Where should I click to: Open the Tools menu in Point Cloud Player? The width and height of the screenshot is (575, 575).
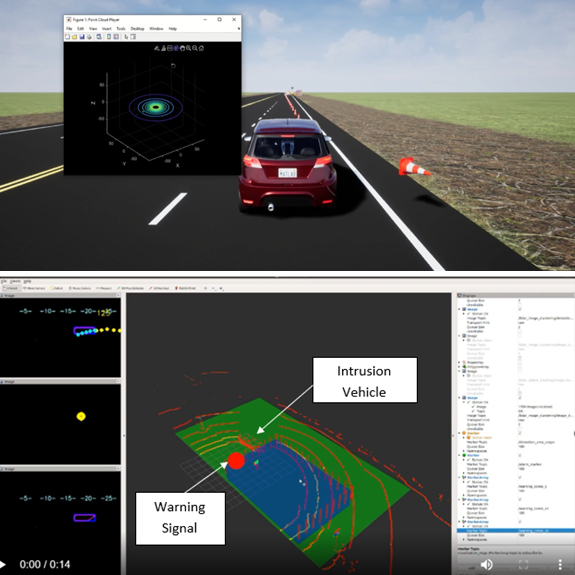[x=121, y=29]
